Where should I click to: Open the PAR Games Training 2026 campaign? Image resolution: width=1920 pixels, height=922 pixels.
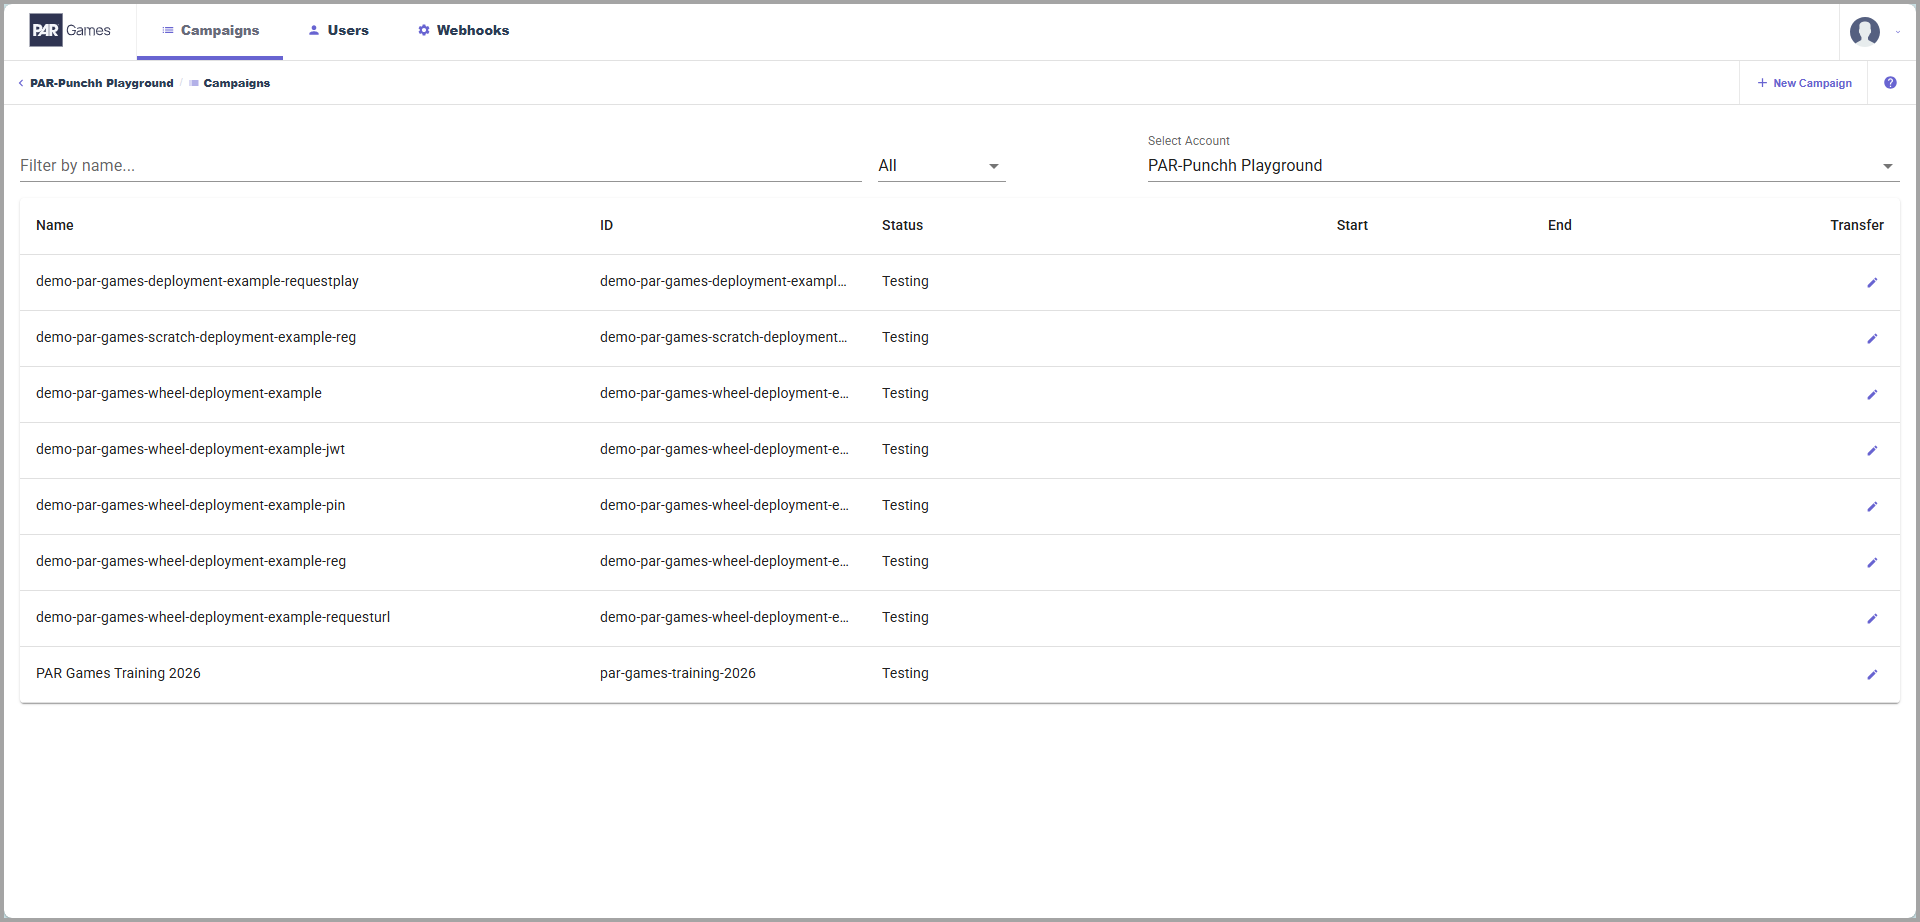pos(118,673)
